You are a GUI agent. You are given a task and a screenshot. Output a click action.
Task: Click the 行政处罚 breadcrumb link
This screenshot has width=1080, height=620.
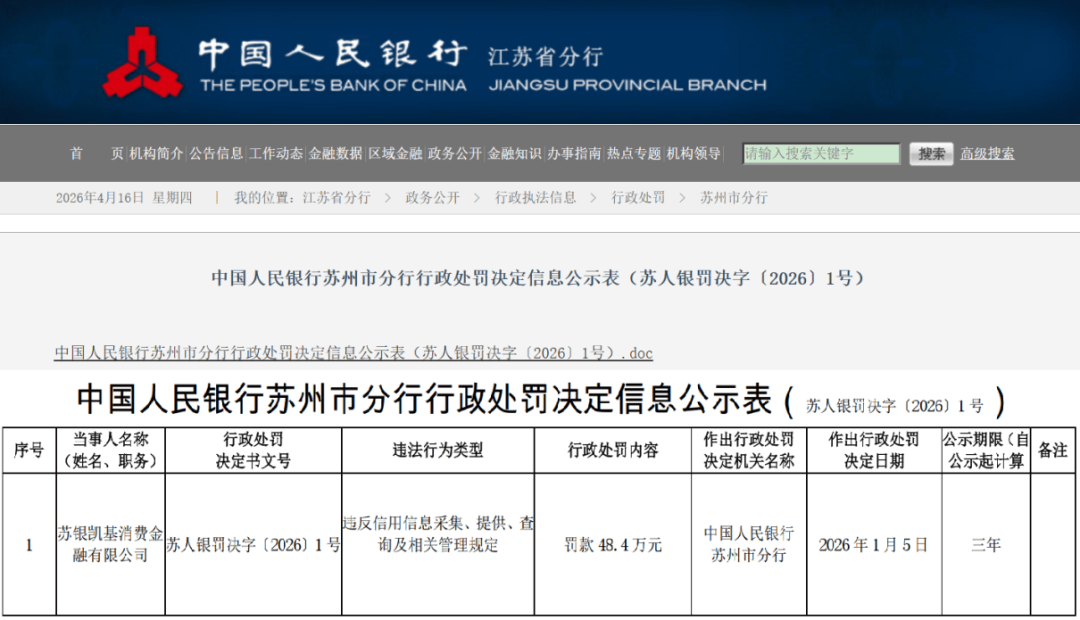point(636,197)
